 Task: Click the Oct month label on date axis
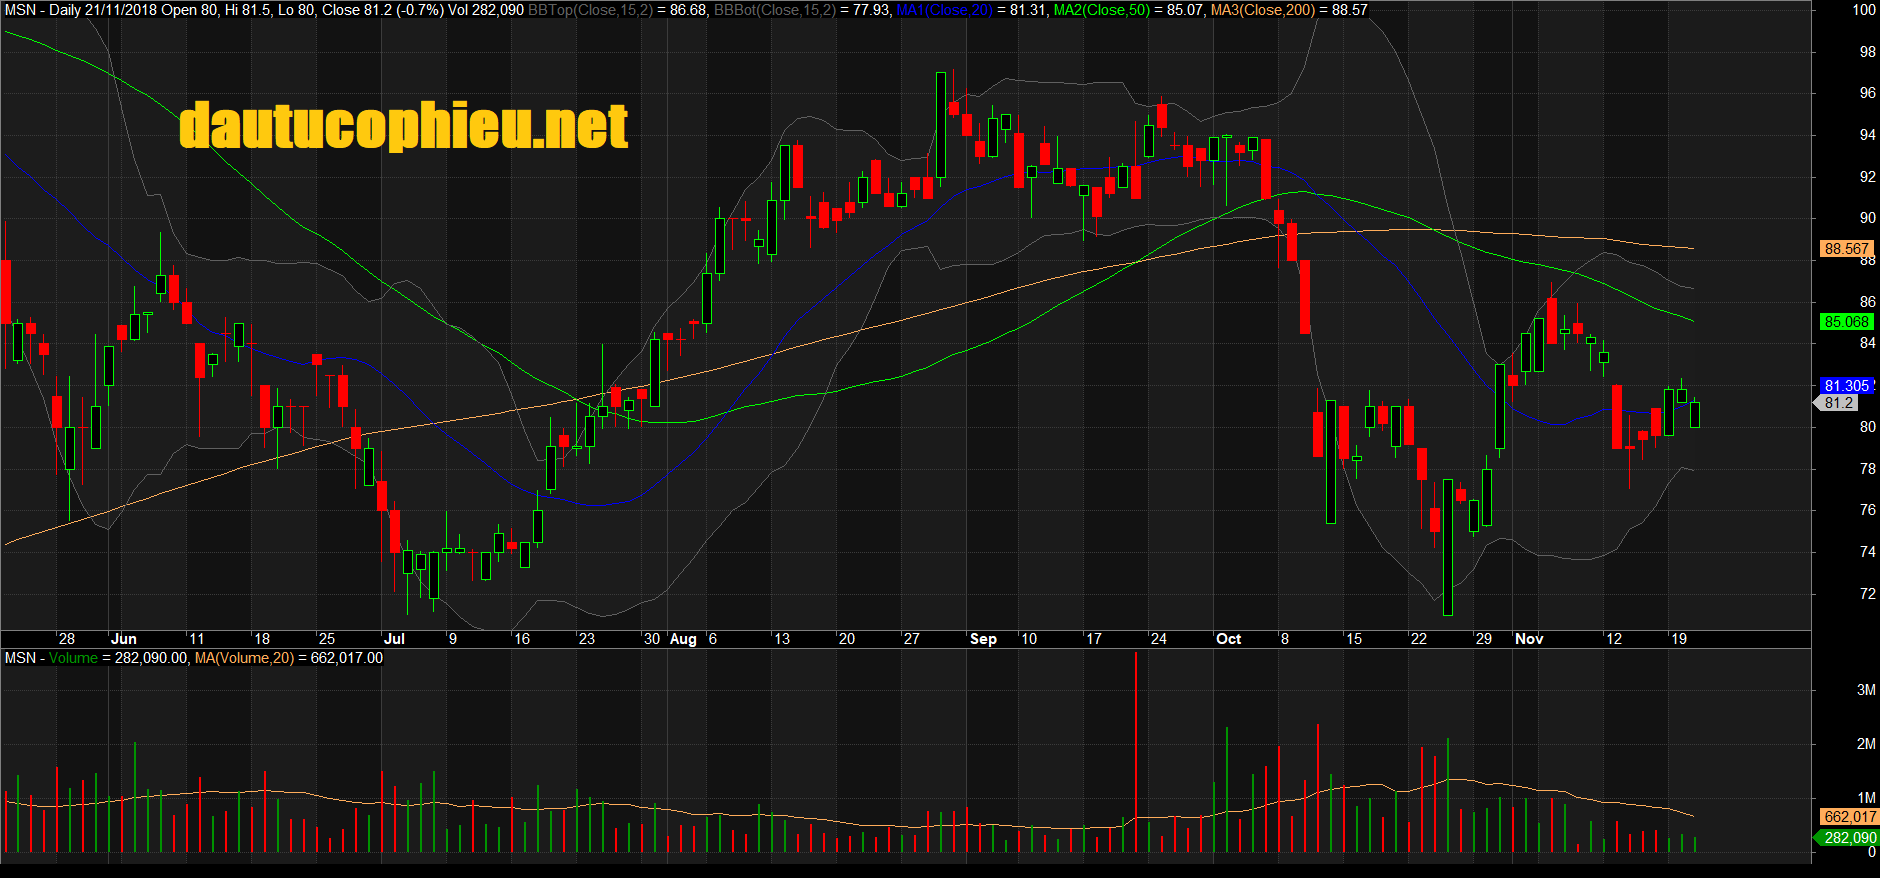(1228, 639)
